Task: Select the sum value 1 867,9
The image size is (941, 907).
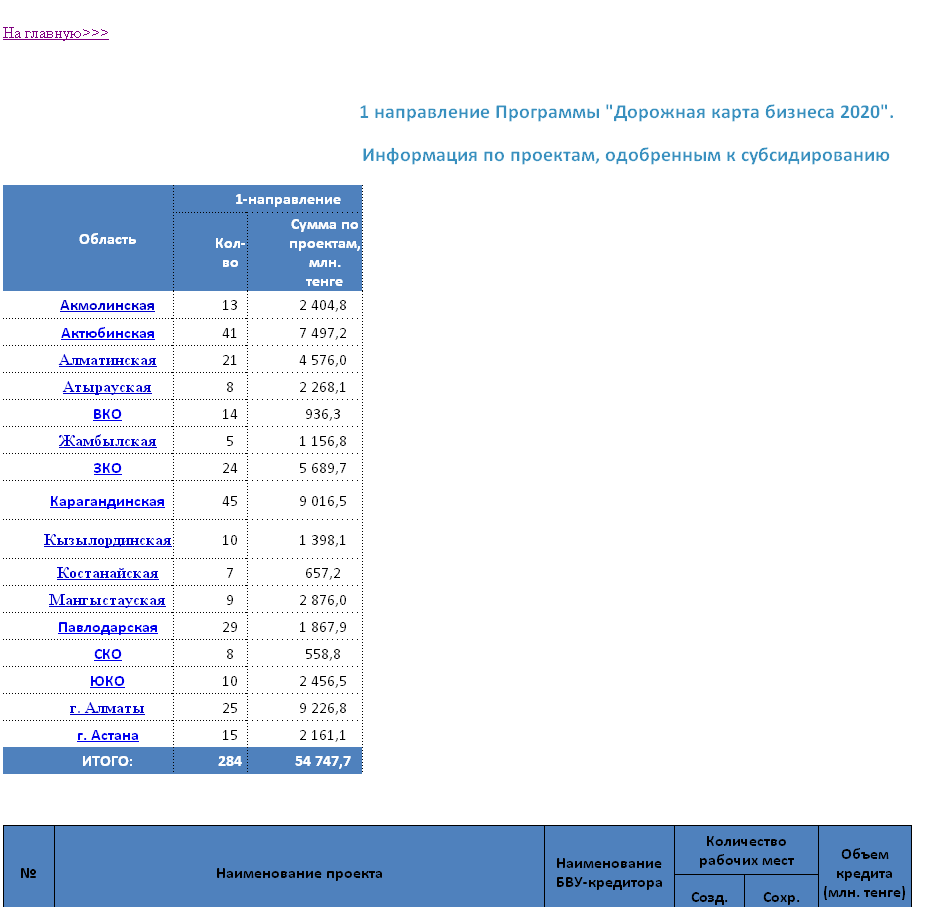Action: (x=323, y=627)
